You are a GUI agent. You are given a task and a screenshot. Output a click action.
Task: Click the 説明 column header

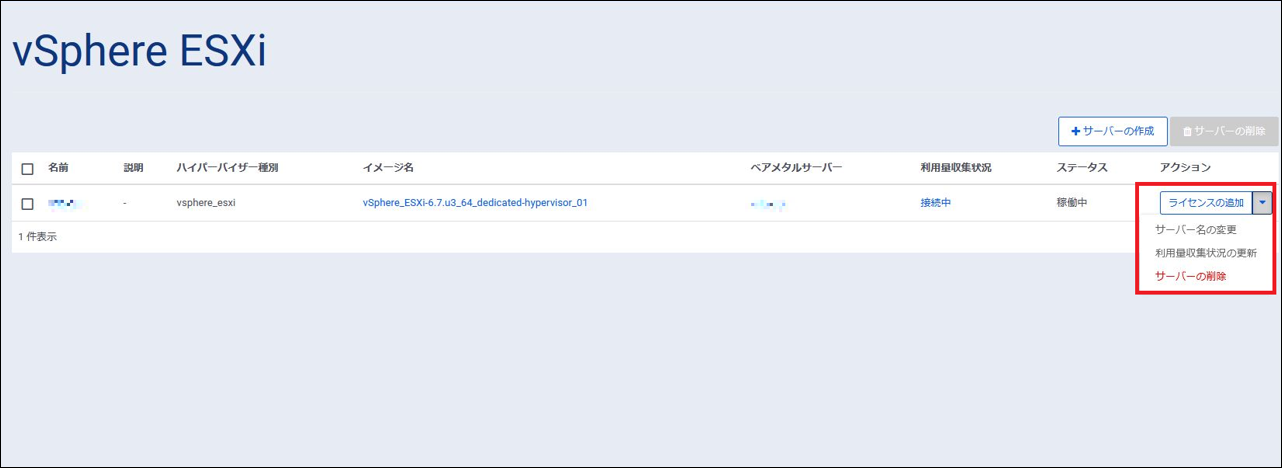(x=134, y=168)
